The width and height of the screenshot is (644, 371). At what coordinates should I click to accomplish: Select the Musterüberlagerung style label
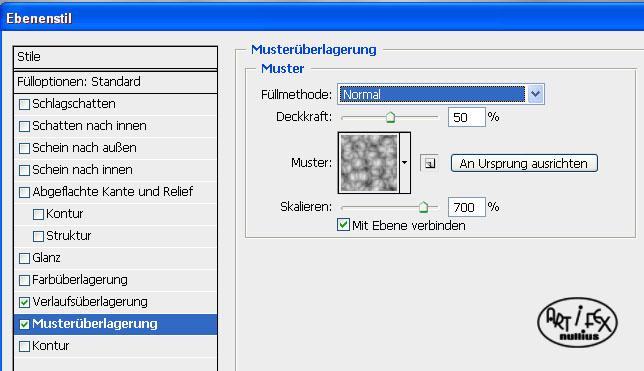pos(94,324)
